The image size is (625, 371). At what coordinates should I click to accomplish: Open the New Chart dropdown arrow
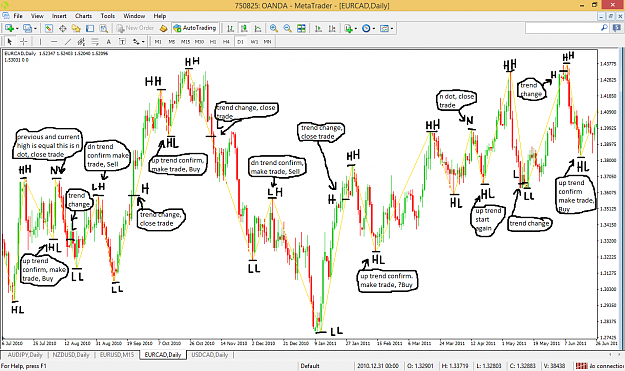pyautogui.click(x=17, y=29)
